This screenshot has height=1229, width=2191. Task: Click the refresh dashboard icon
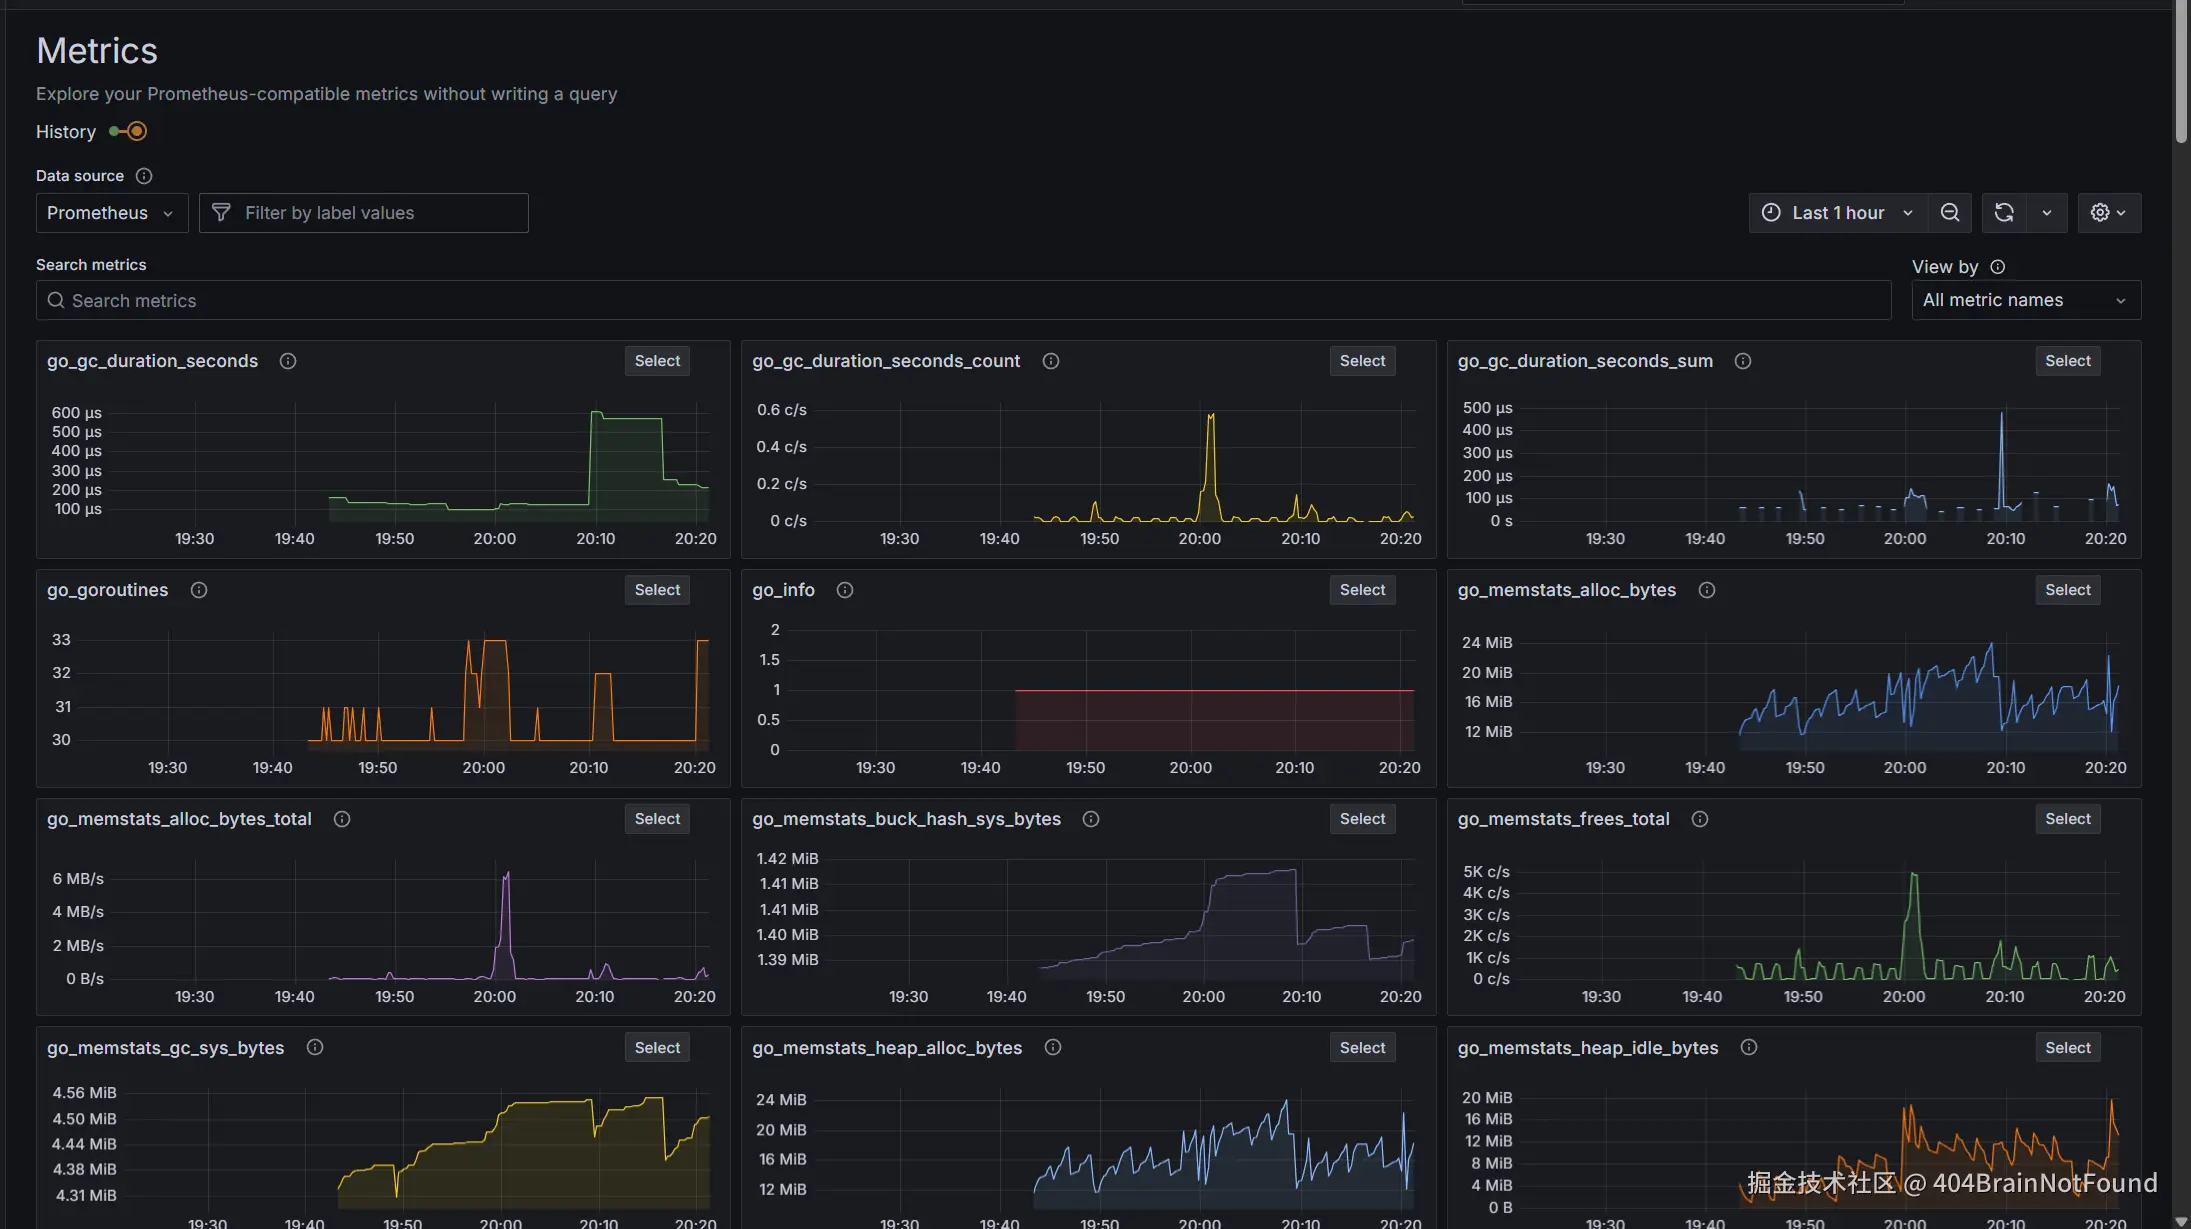point(2004,213)
